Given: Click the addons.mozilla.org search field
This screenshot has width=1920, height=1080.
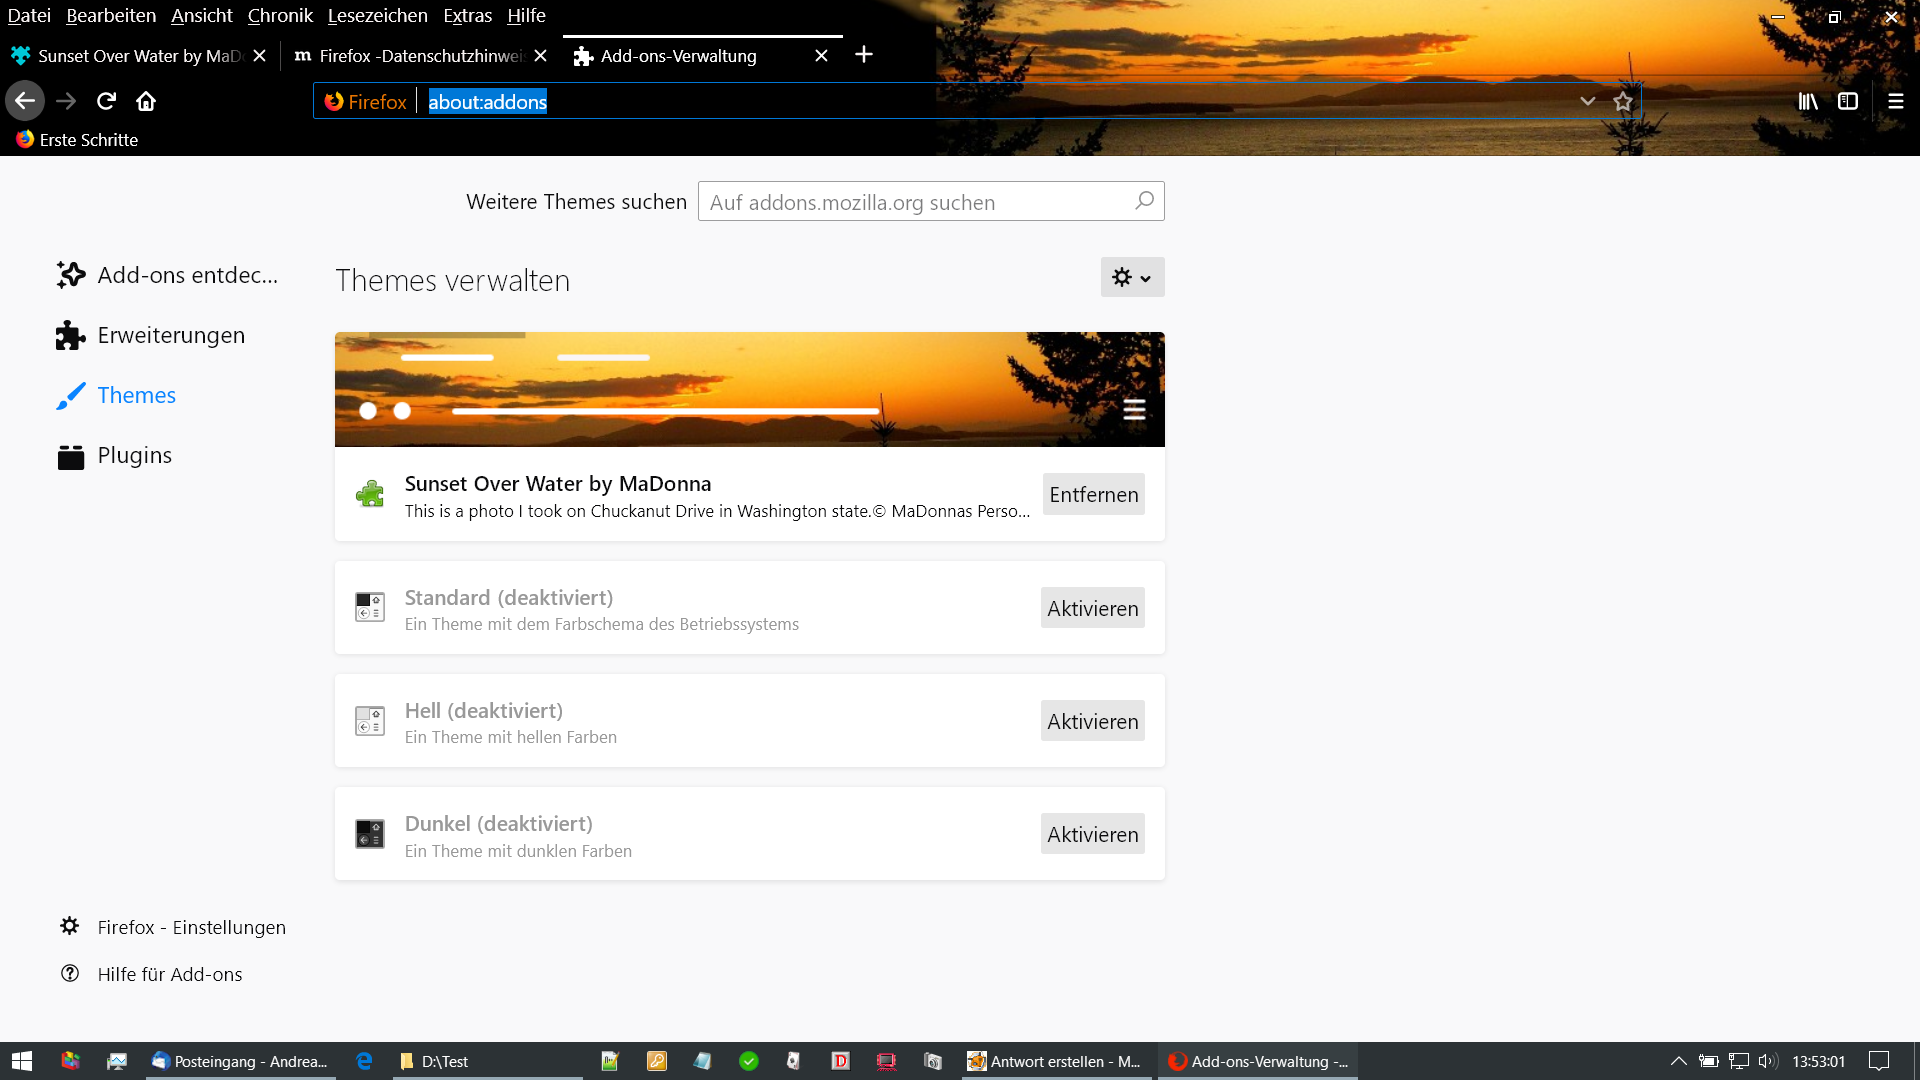Looking at the screenshot, I should tap(915, 202).
